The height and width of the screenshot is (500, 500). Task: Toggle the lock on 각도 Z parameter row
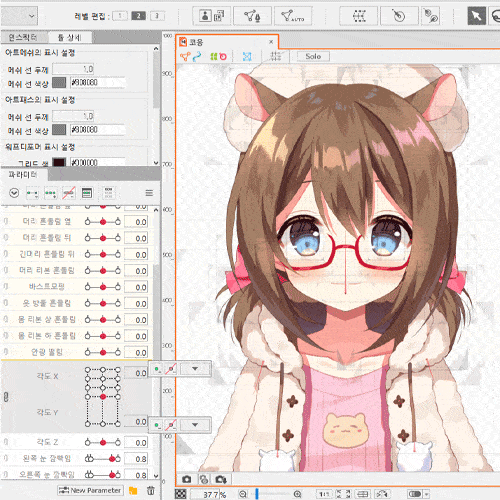pyautogui.click(x=6, y=442)
